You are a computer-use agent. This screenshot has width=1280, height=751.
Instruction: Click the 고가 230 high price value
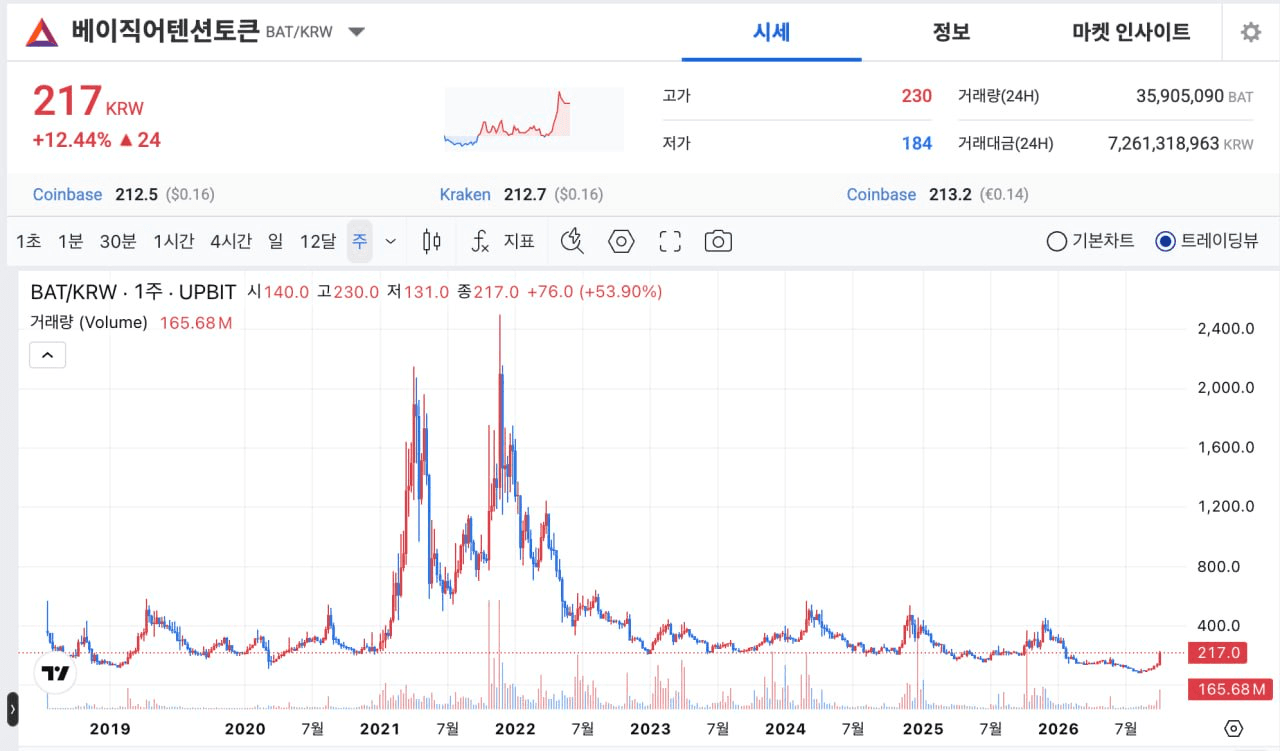[x=916, y=96]
